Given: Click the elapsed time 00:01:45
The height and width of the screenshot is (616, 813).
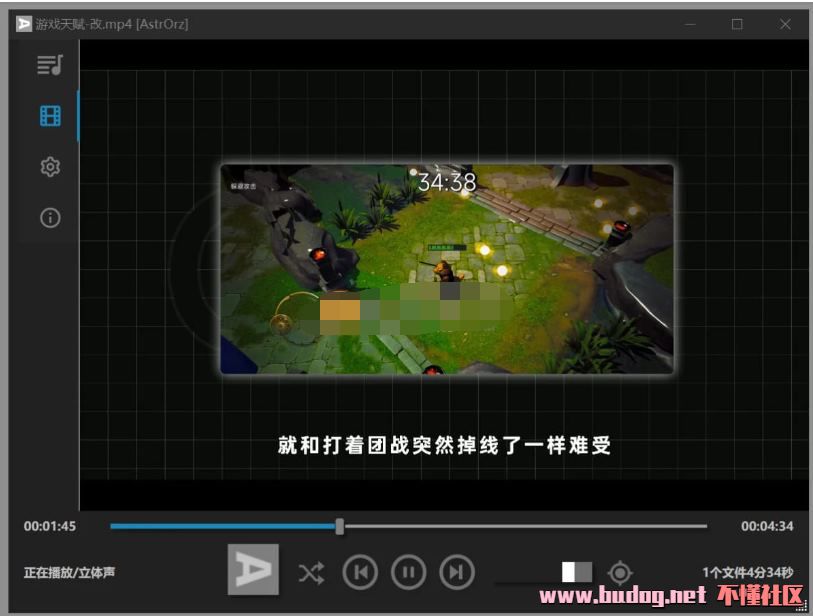Looking at the screenshot, I should pyautogui.click(x=50, y=526).
